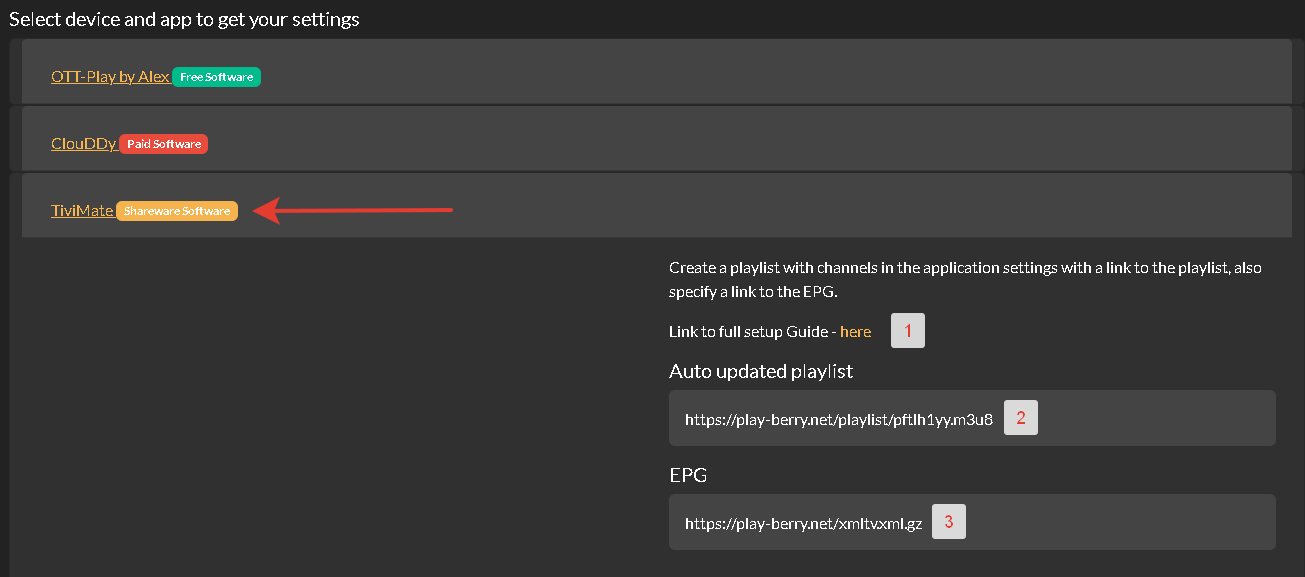Click the number 3 marker beside EPG URL
Screen dimensions: 1305x577
[x=949, y=522]
